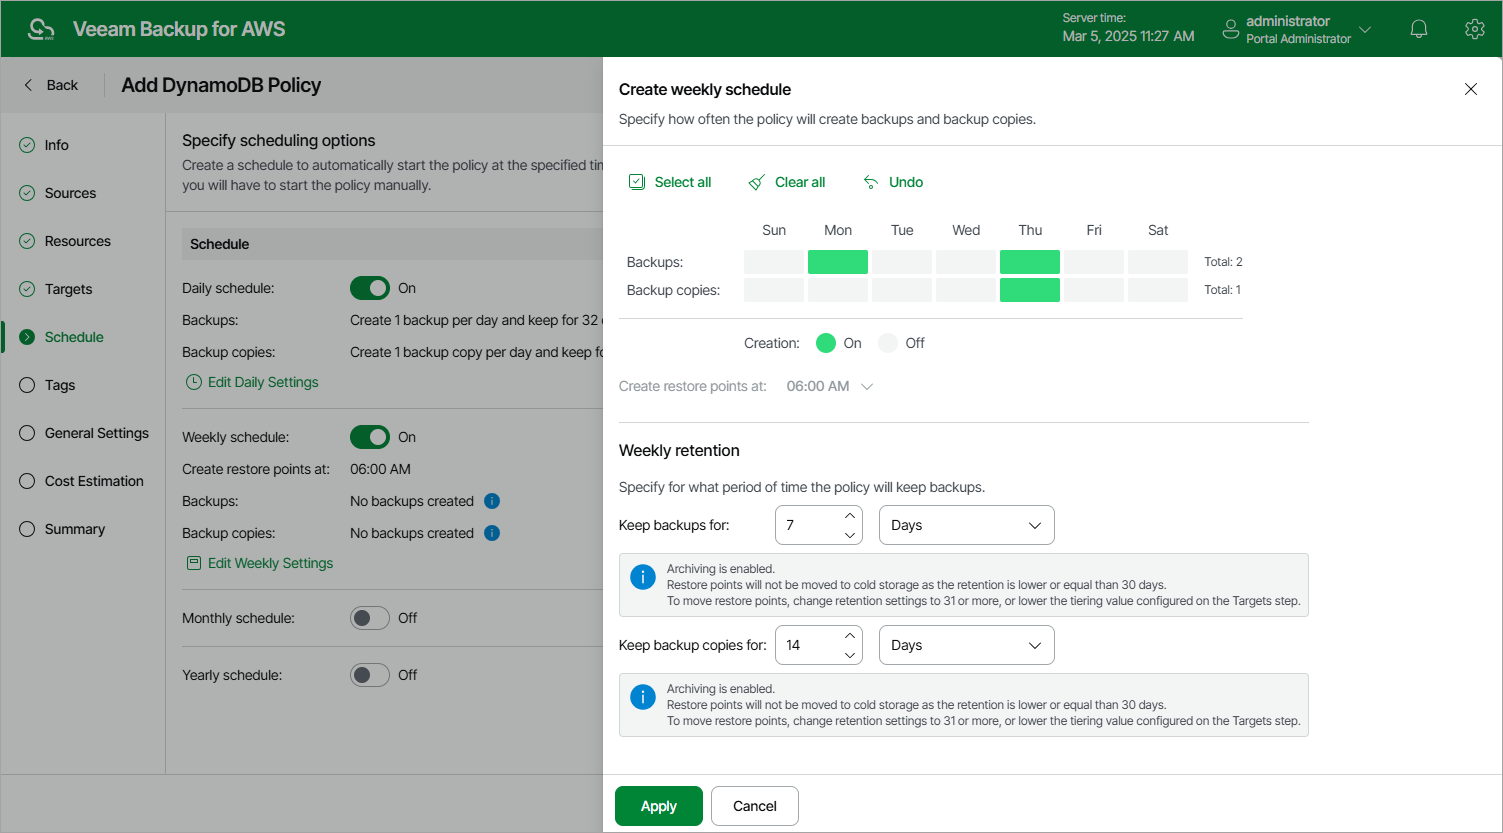
Task: Go to the Tags step
Action: pyautogui.click(x=60, y=385)
